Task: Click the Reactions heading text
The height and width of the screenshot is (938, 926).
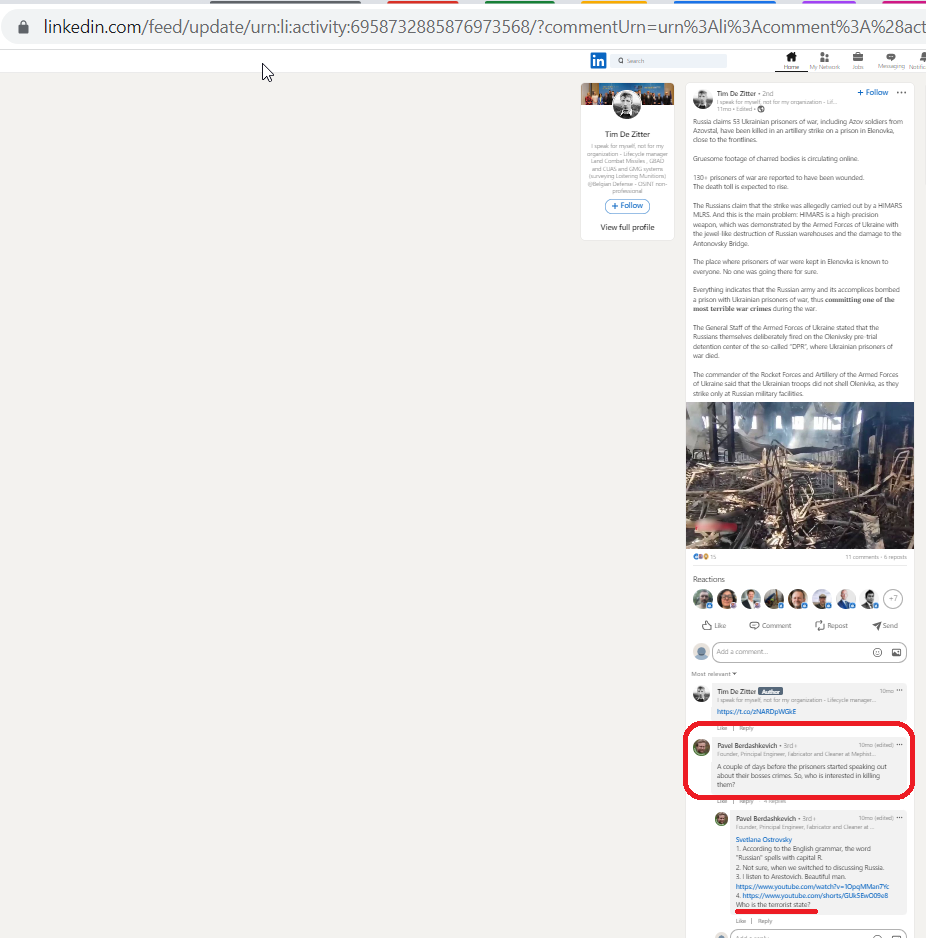Action: pos(708,579)
